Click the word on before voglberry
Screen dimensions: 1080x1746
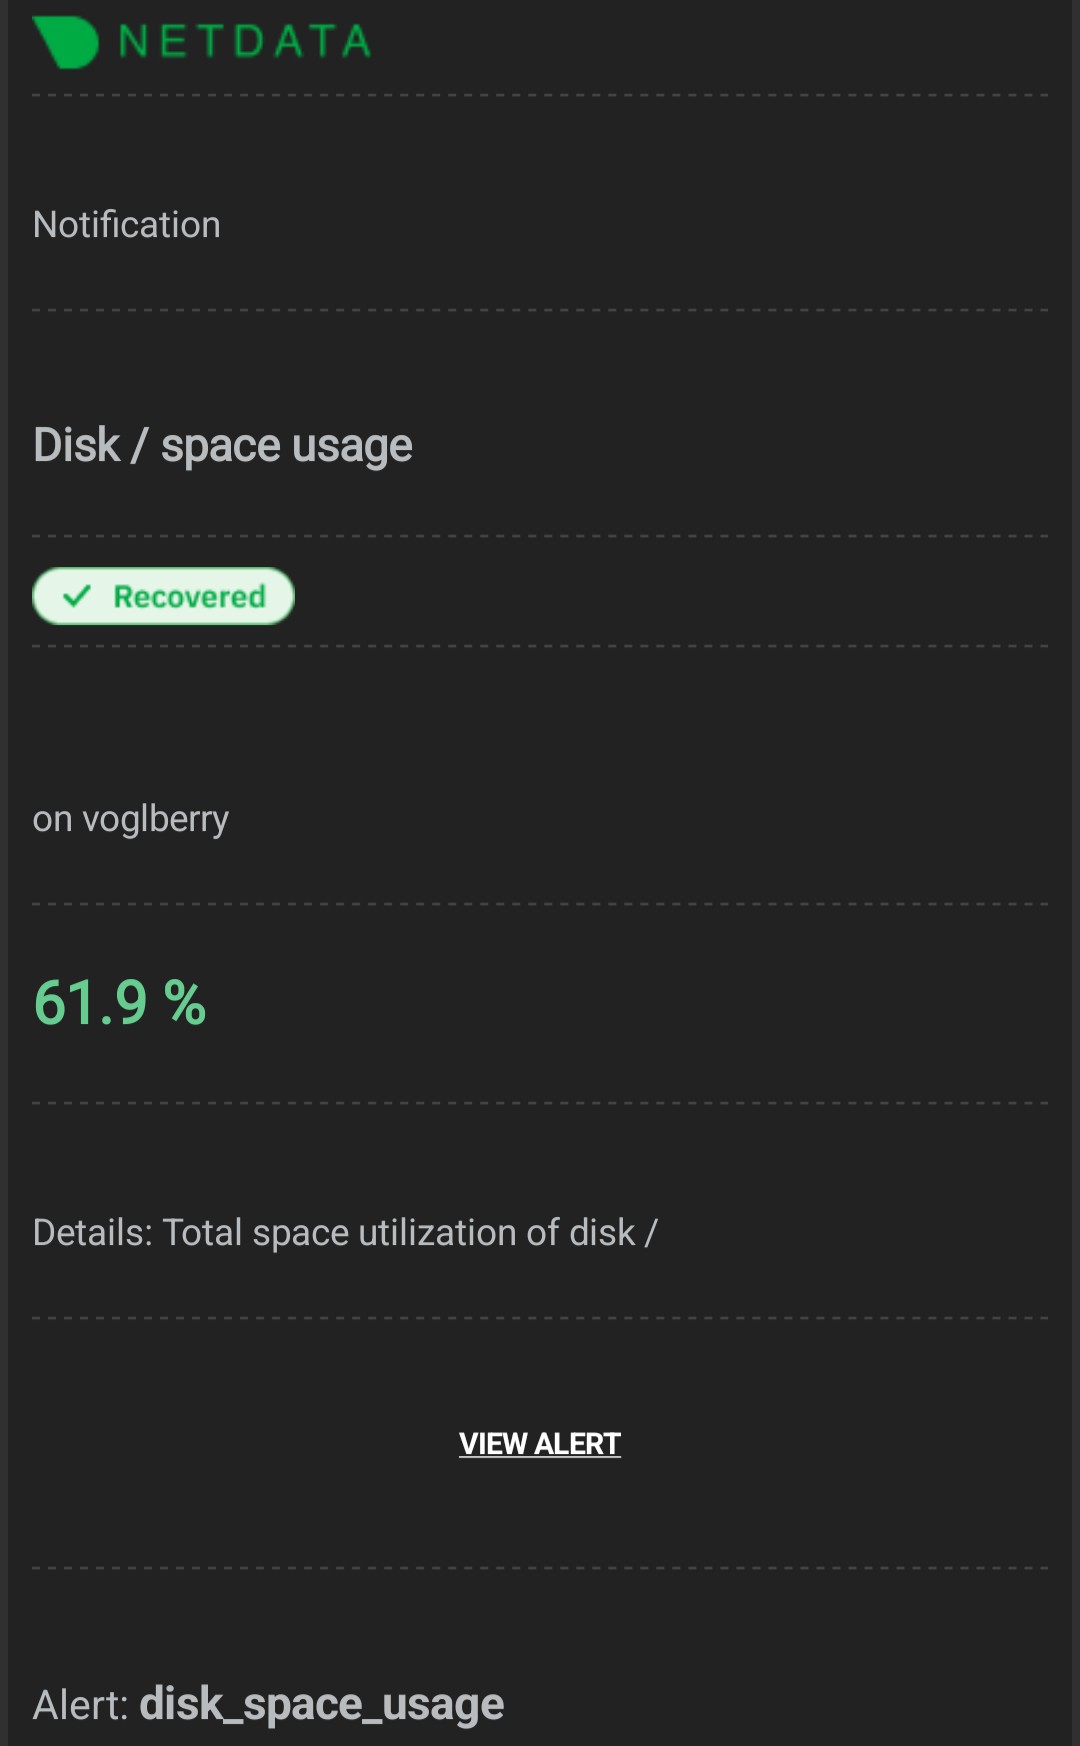[x=53, y=820]
